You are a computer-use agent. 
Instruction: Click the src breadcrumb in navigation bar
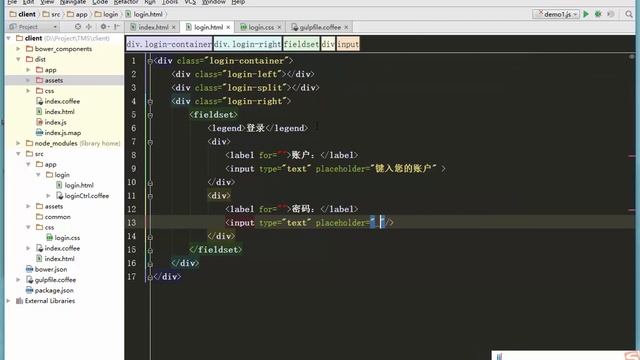tap(52, 14)
